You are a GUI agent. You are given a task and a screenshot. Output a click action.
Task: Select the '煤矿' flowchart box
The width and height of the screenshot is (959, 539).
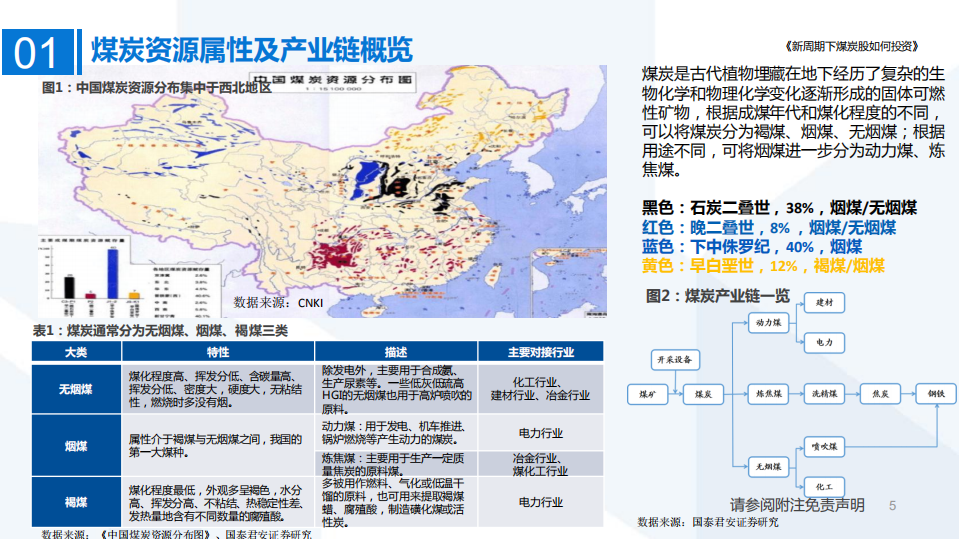(647, 395)
